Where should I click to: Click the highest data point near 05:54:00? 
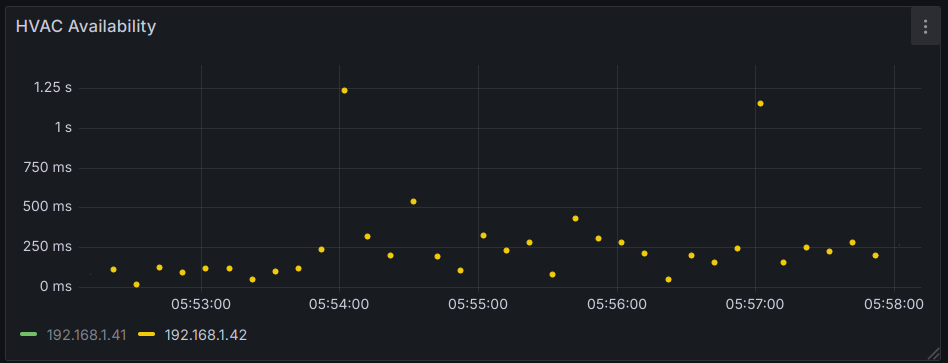click(344, 91)
